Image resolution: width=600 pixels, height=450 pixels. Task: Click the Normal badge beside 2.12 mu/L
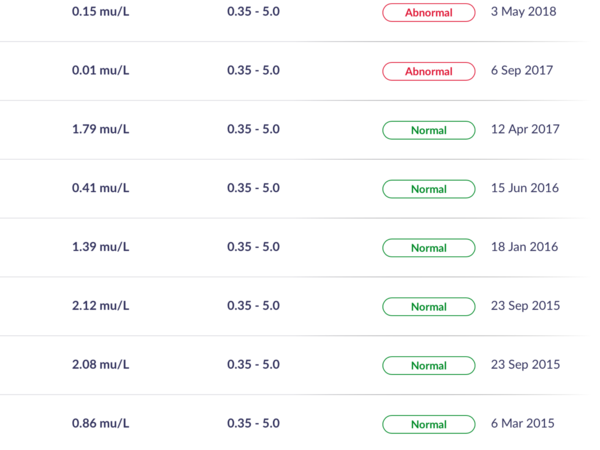coord(429,307)
